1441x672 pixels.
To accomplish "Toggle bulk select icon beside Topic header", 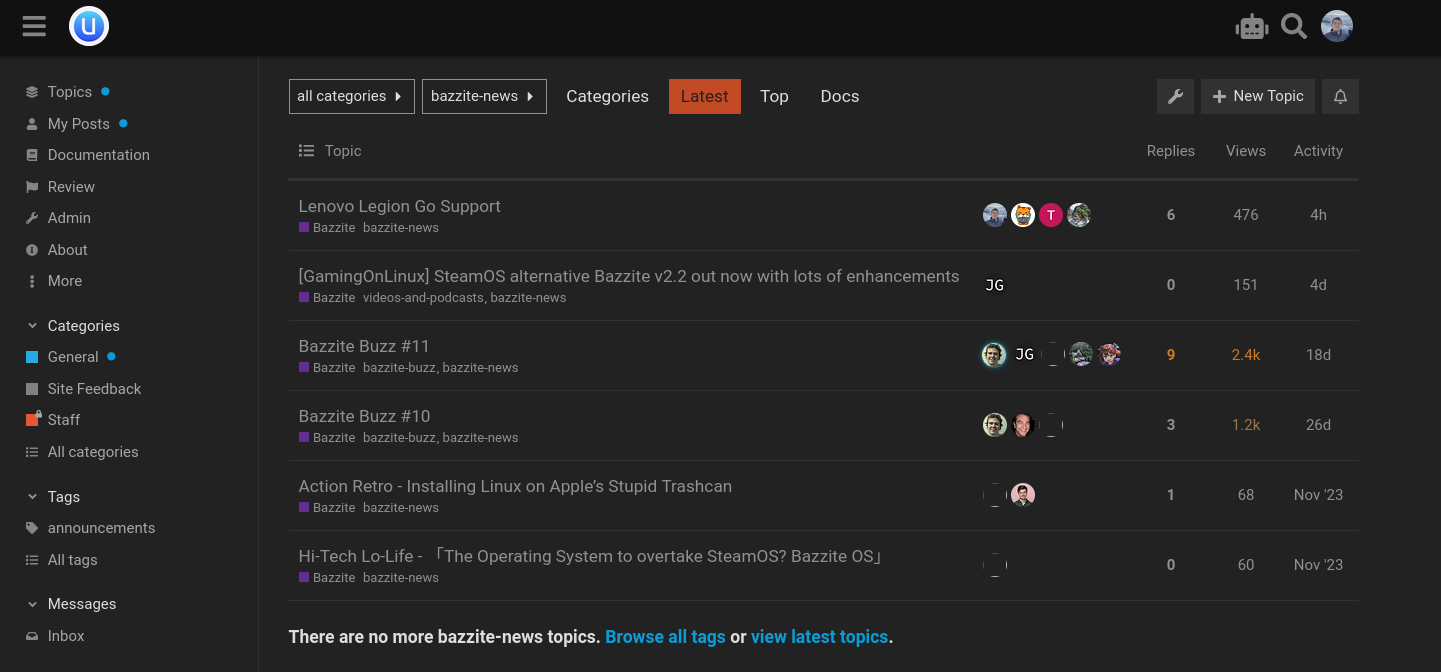I will point(307,151).
